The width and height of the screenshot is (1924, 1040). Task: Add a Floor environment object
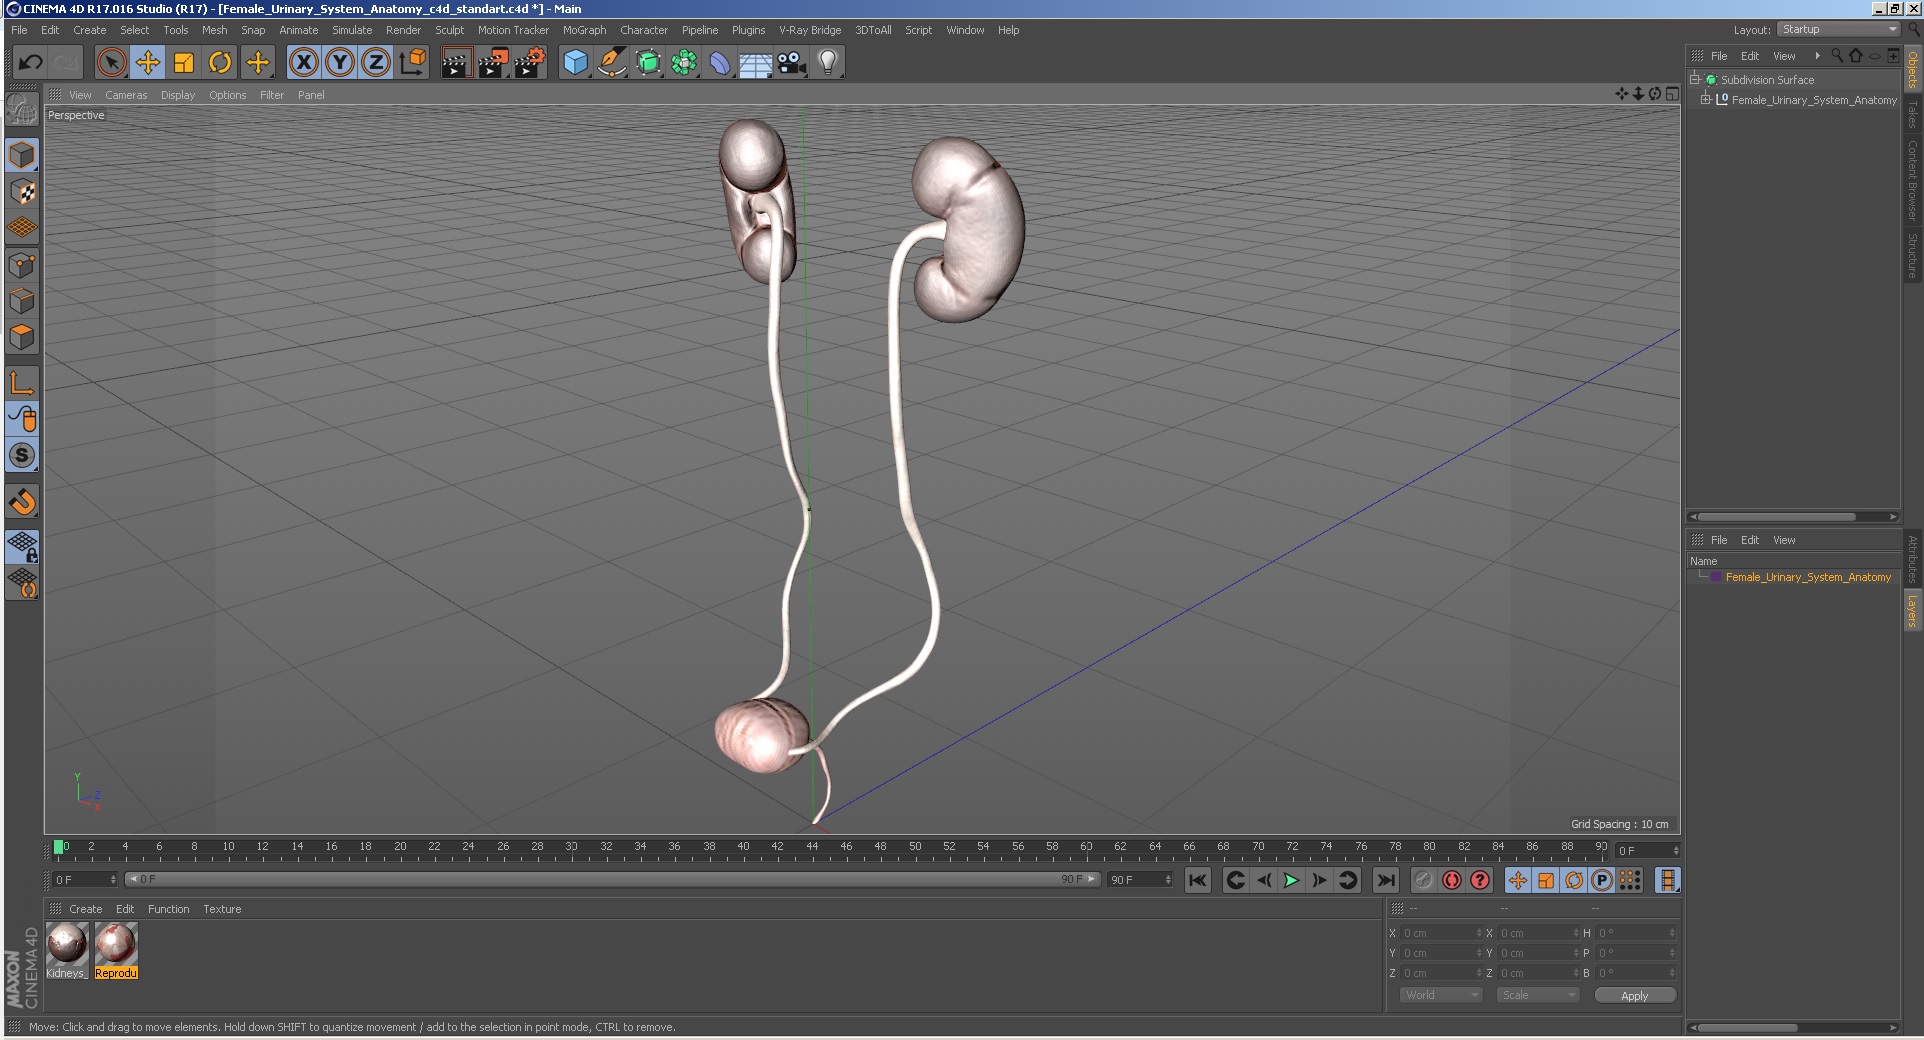point(756,63)
